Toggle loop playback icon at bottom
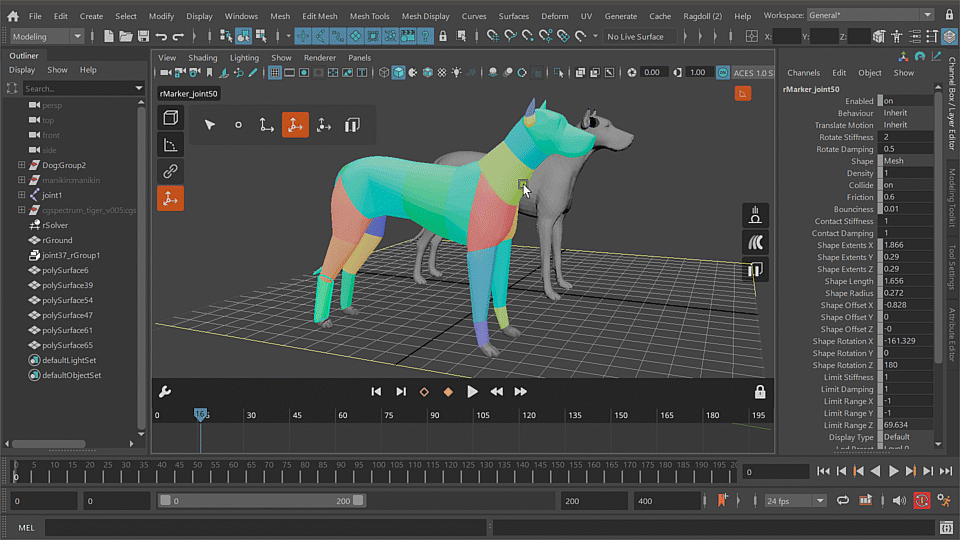Image resolution: width=960 pixels, height=540 pixels. click(843, 501)
